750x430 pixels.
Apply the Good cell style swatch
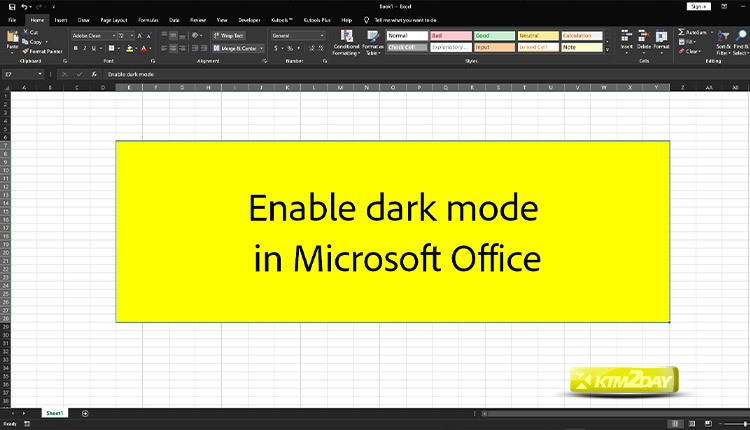pyautogui.click(x=495, y=36)
